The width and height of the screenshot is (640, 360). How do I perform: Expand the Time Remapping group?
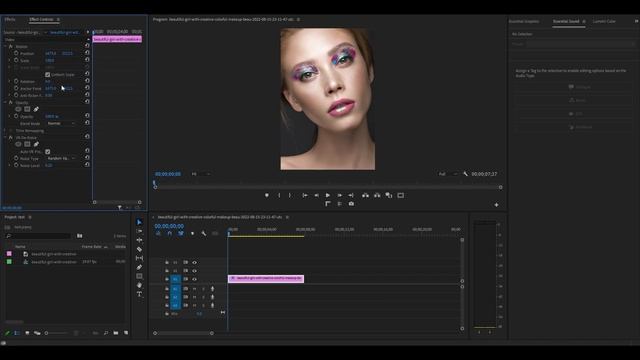(x=5, y=130)
